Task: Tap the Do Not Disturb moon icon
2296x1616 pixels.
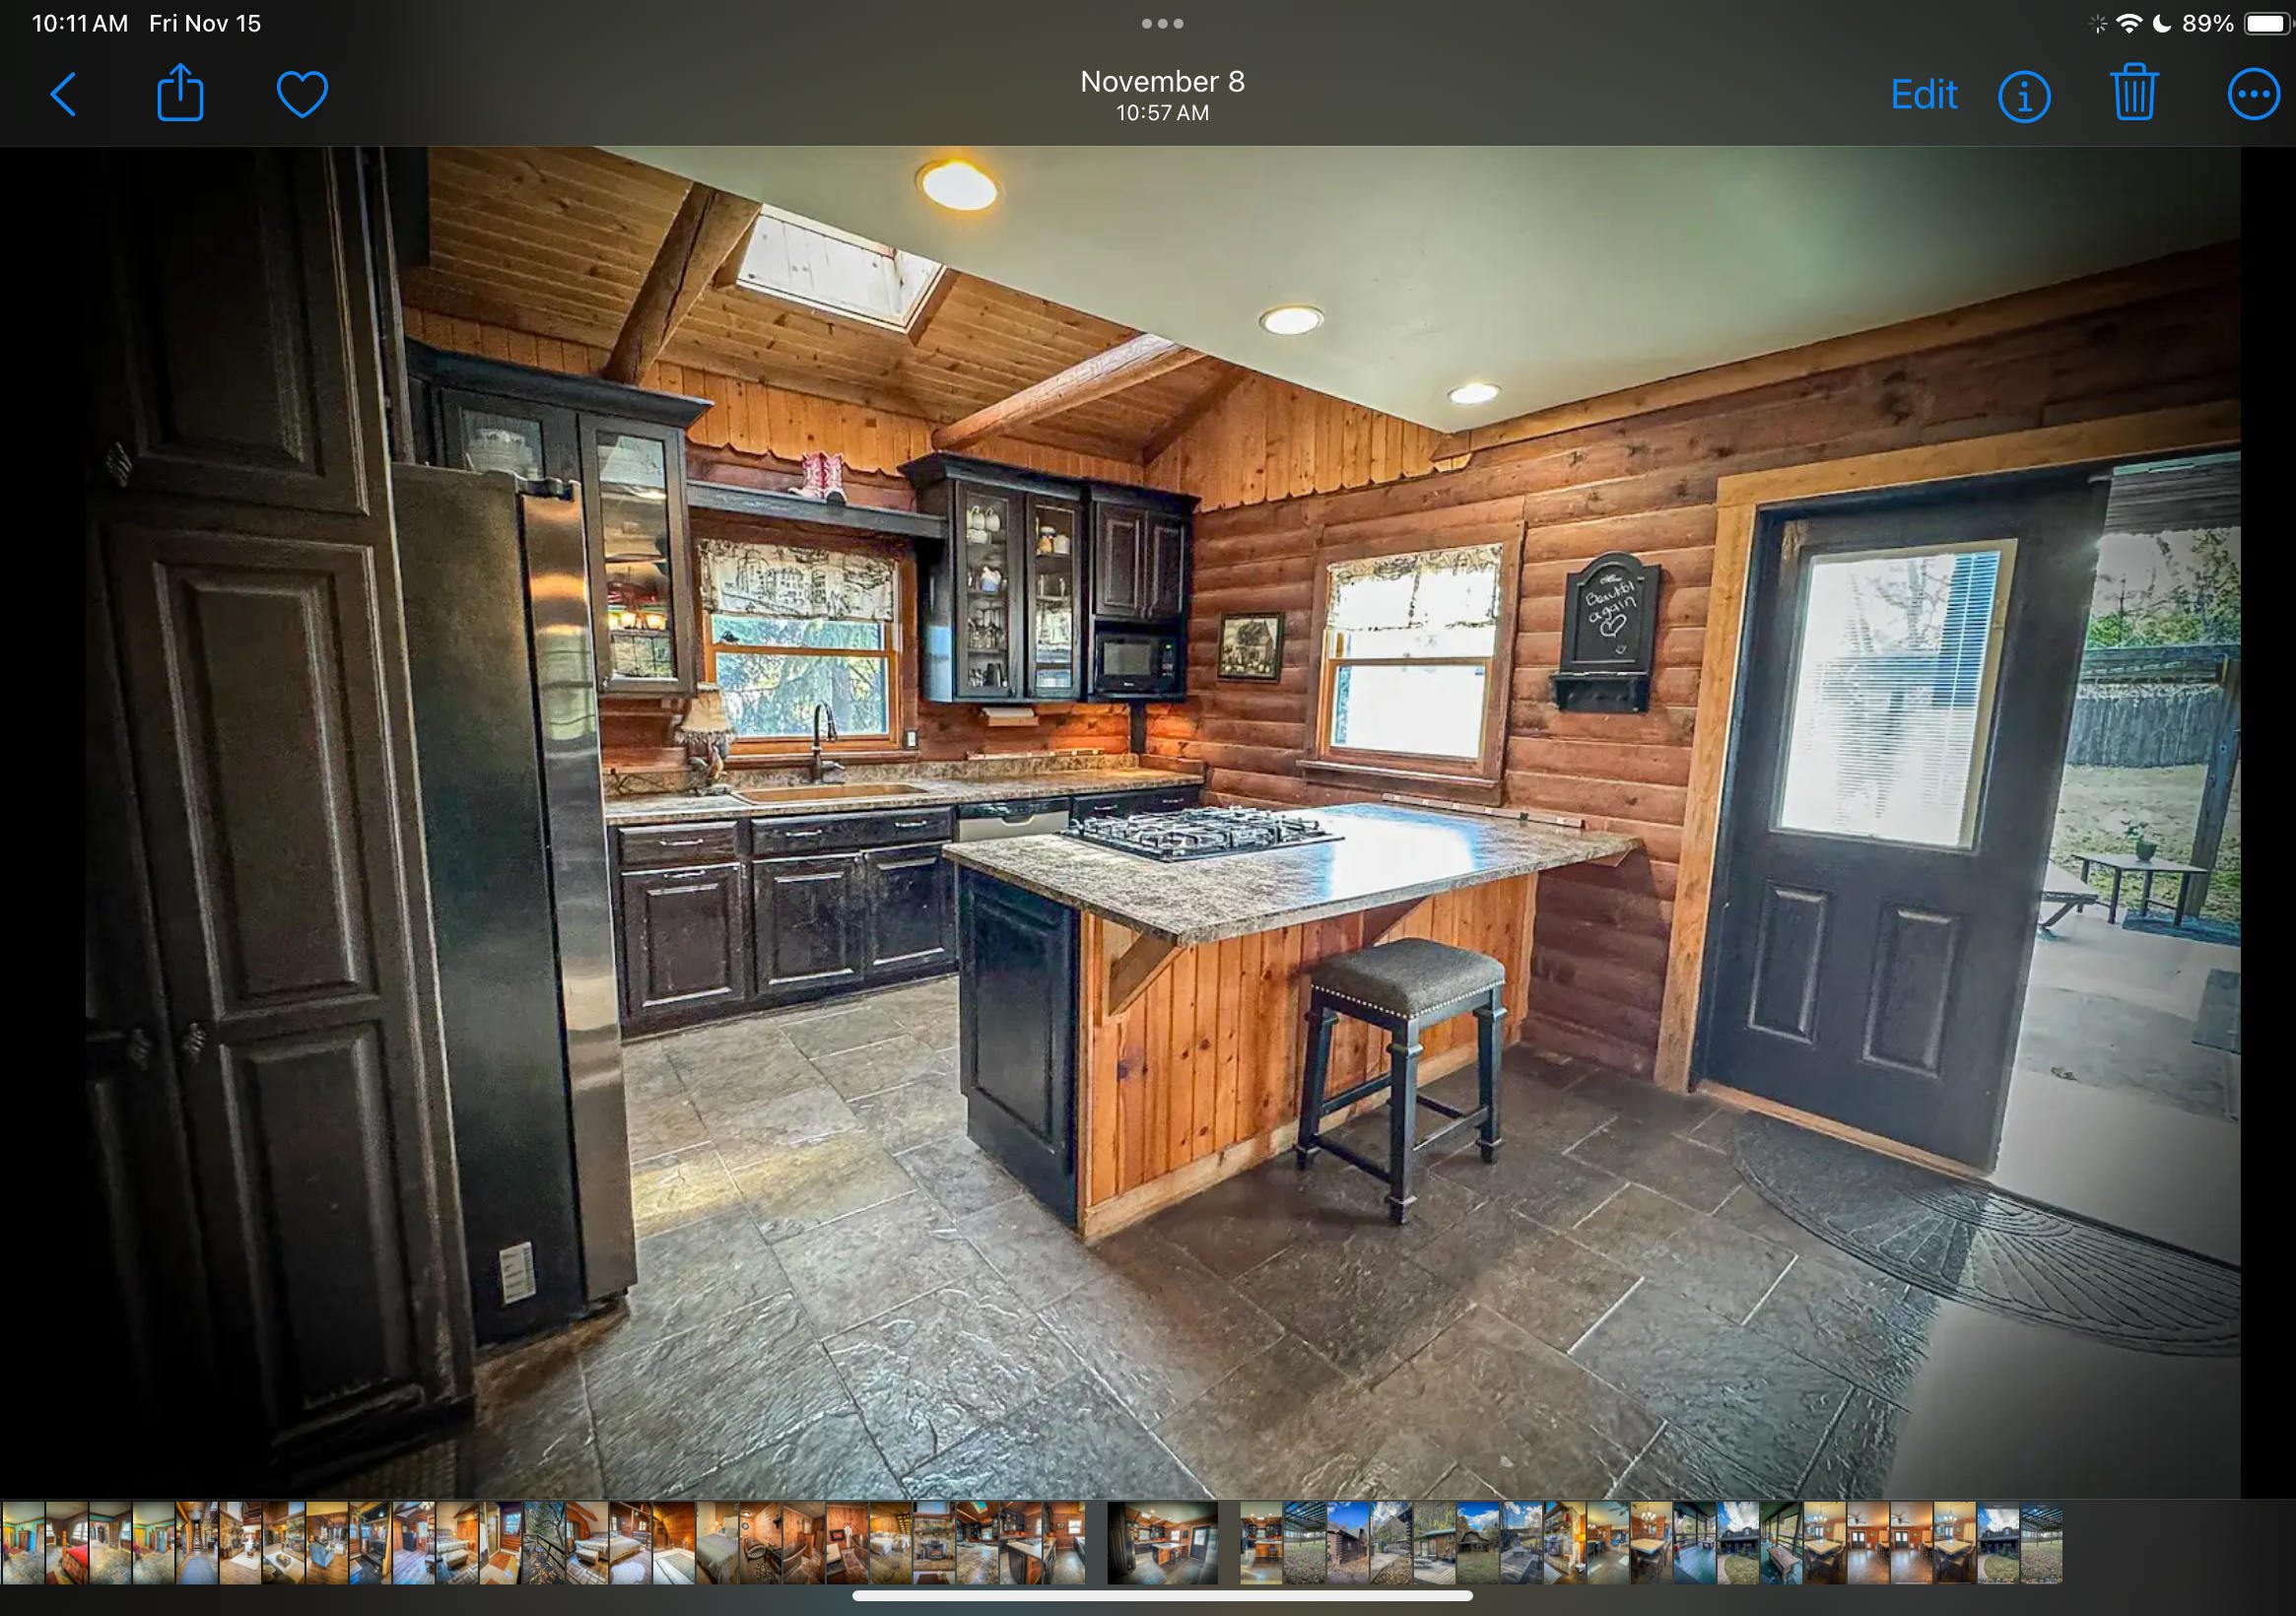Action: coord(2161,24)
